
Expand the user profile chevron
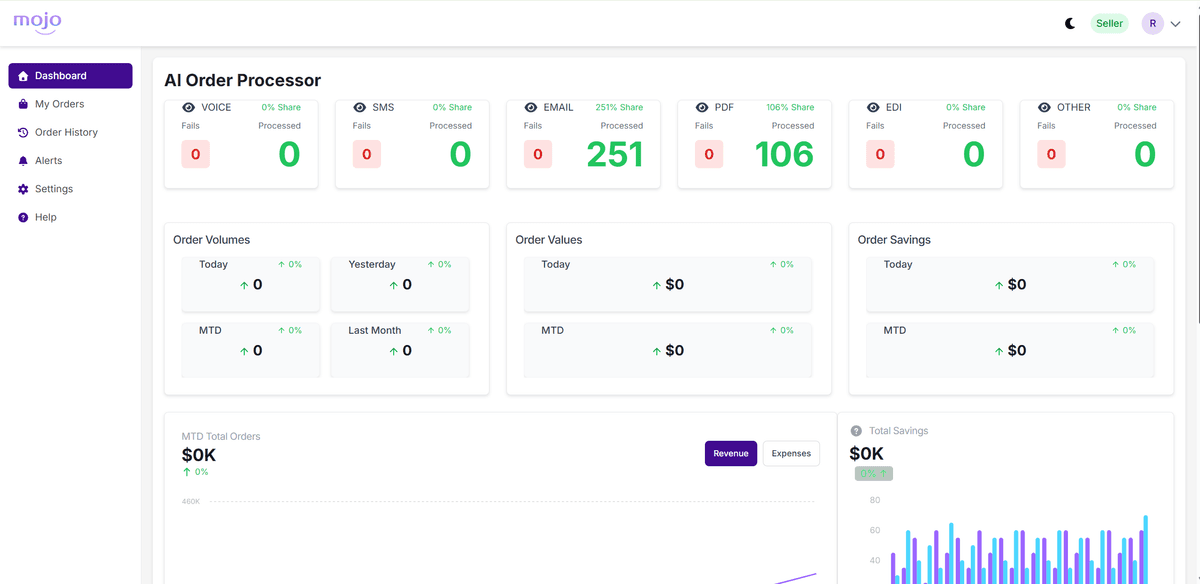point(1175,24)
